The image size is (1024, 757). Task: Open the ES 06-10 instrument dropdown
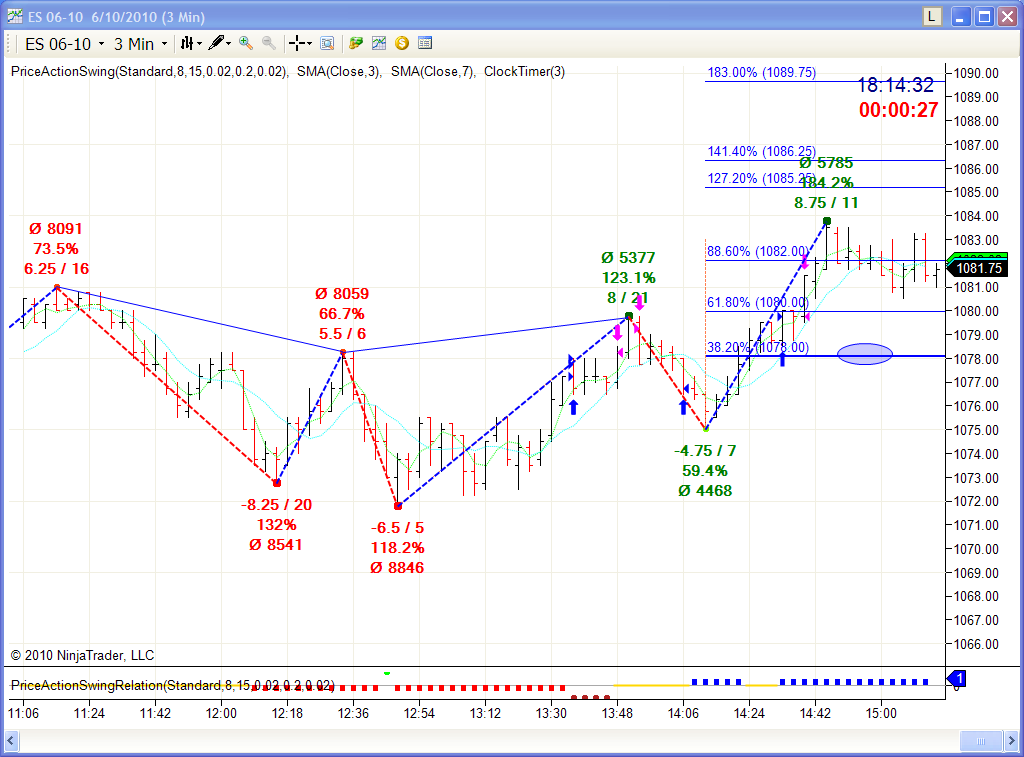(65, 44)
